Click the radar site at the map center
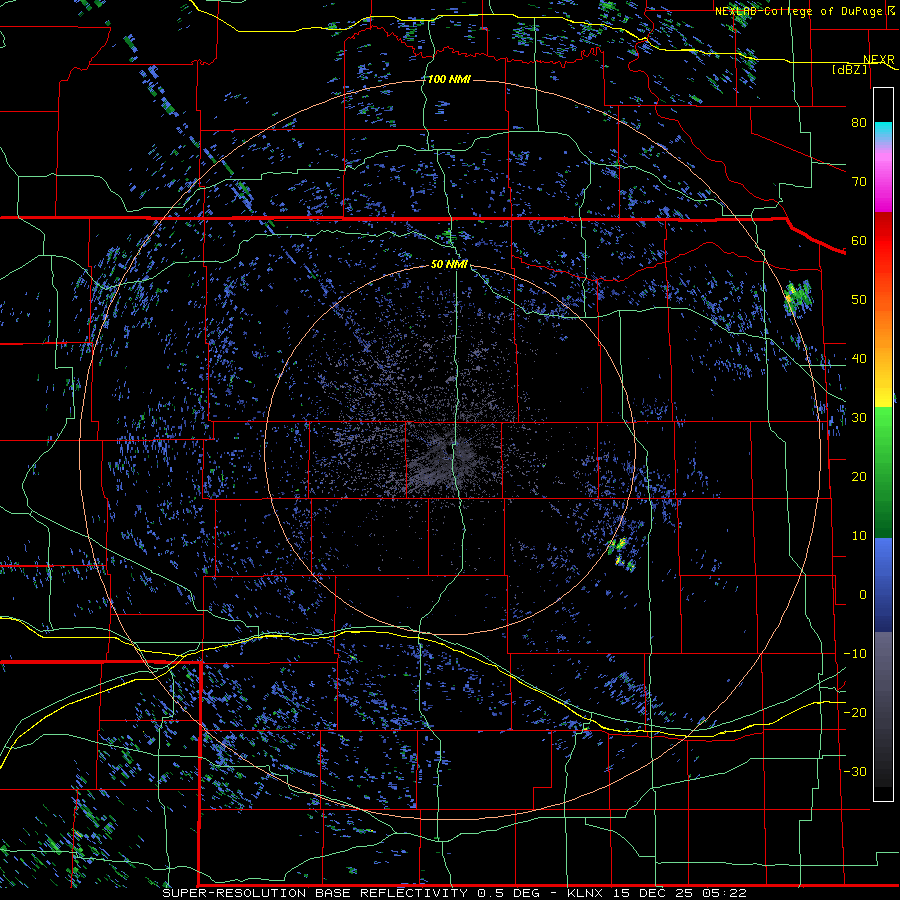 point(450,450)
